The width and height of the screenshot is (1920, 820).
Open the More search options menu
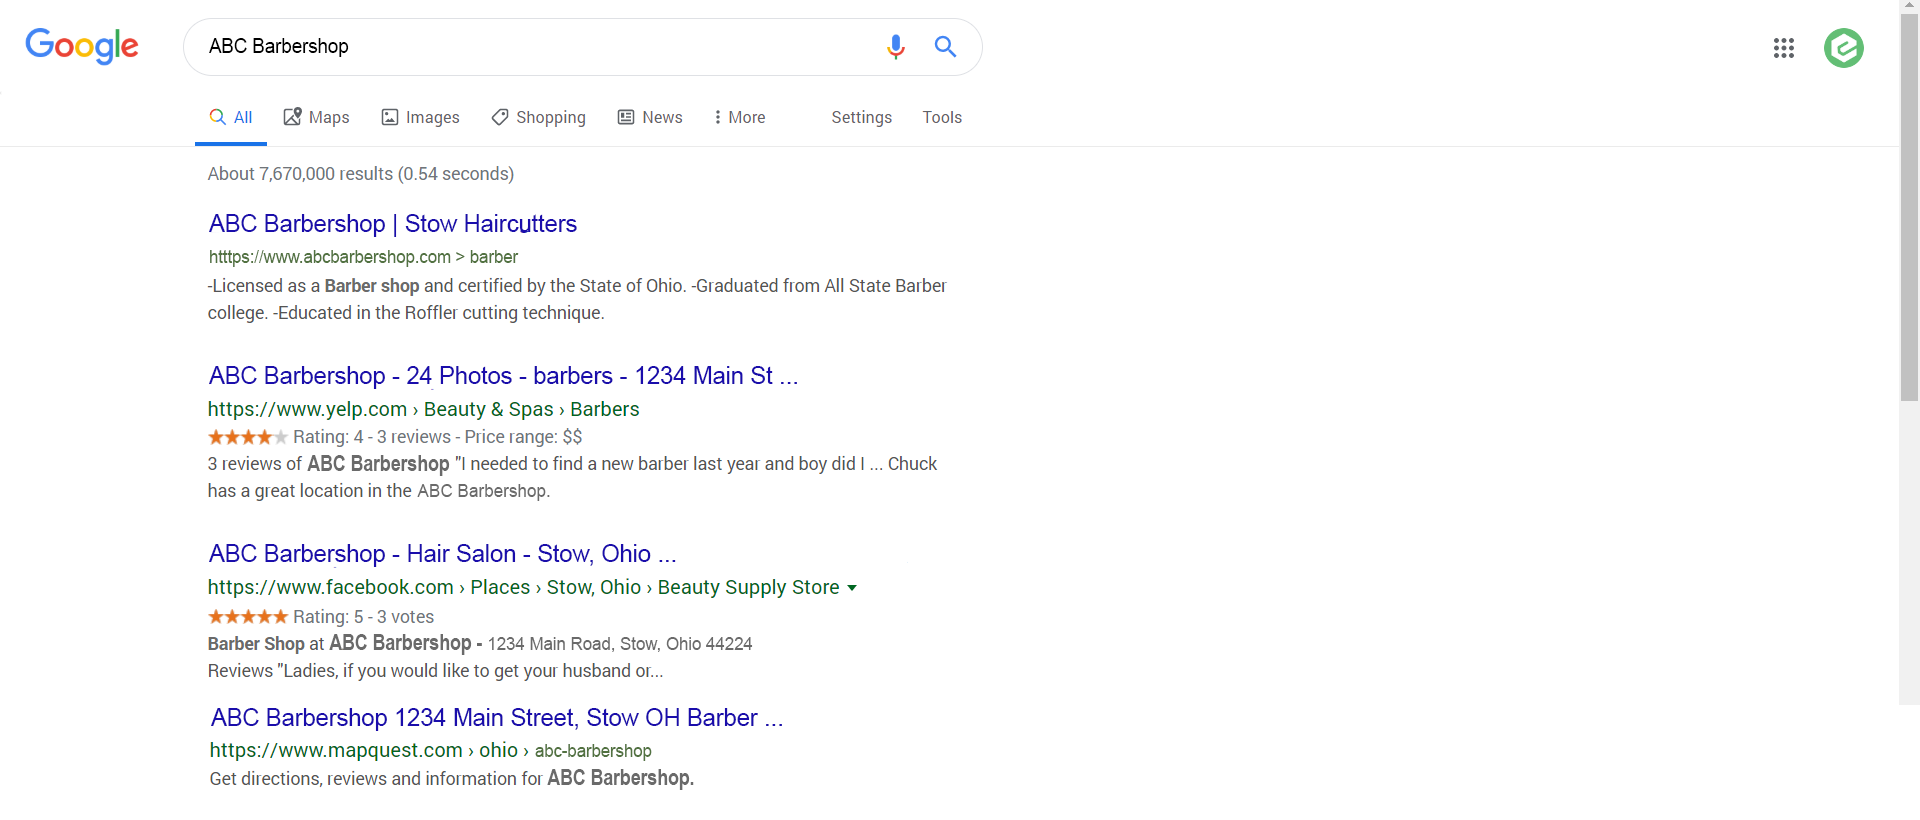[x=740, y=117]
